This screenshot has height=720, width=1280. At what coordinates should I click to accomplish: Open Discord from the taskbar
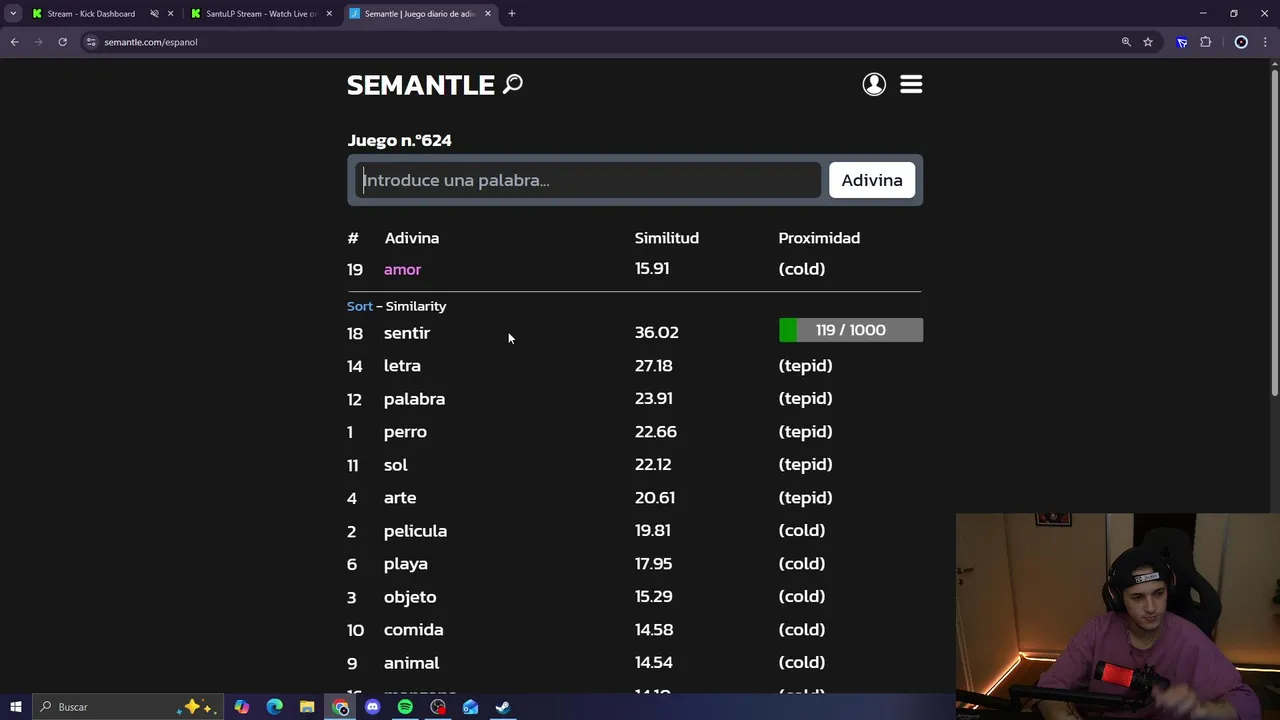pos(373,707)
